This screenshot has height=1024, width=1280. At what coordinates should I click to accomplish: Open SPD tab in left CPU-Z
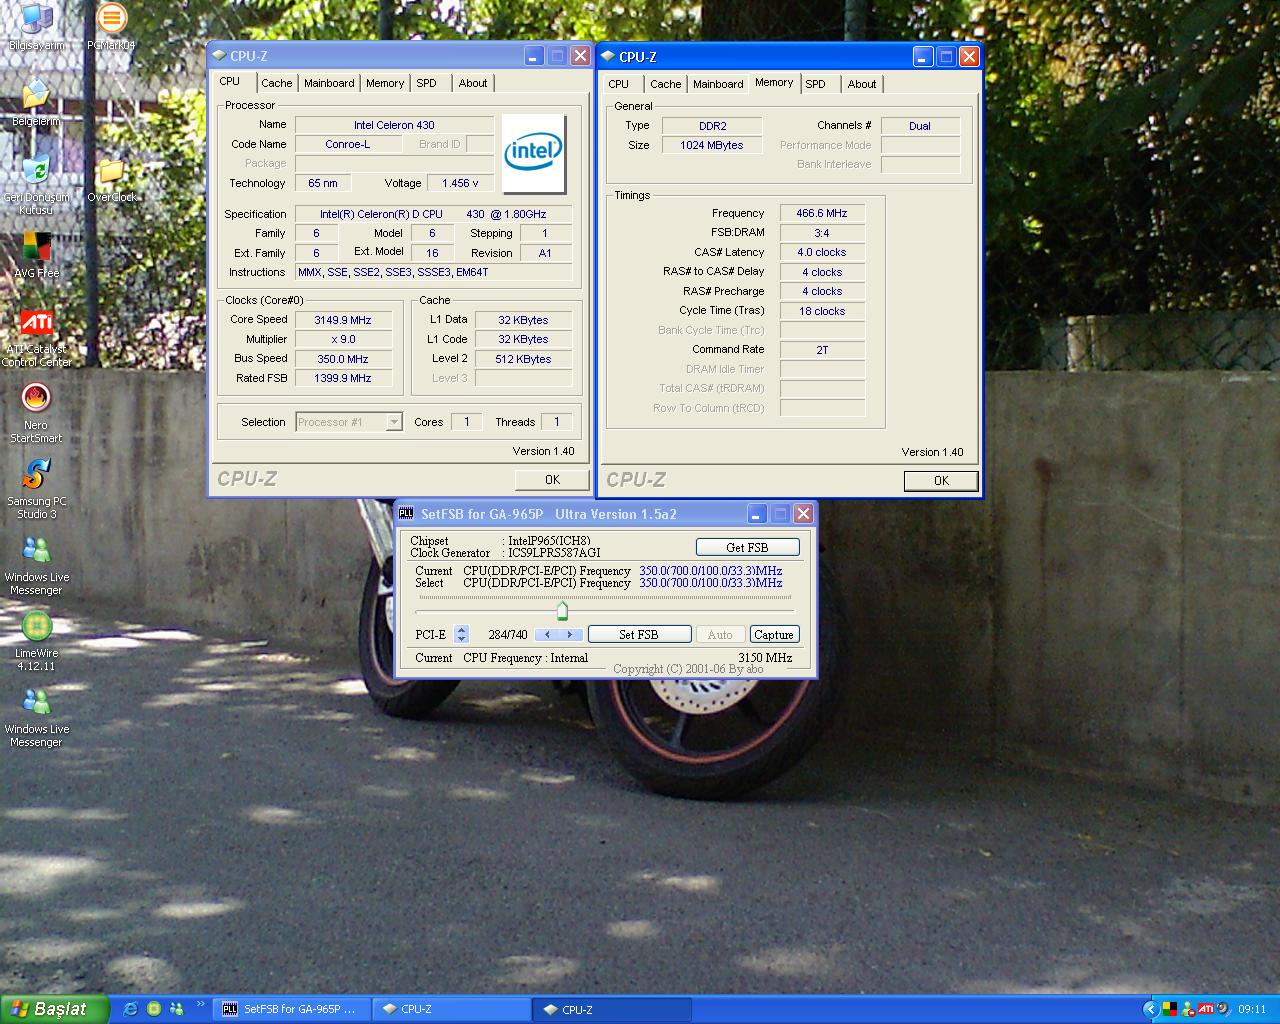(x=427, y=84)
